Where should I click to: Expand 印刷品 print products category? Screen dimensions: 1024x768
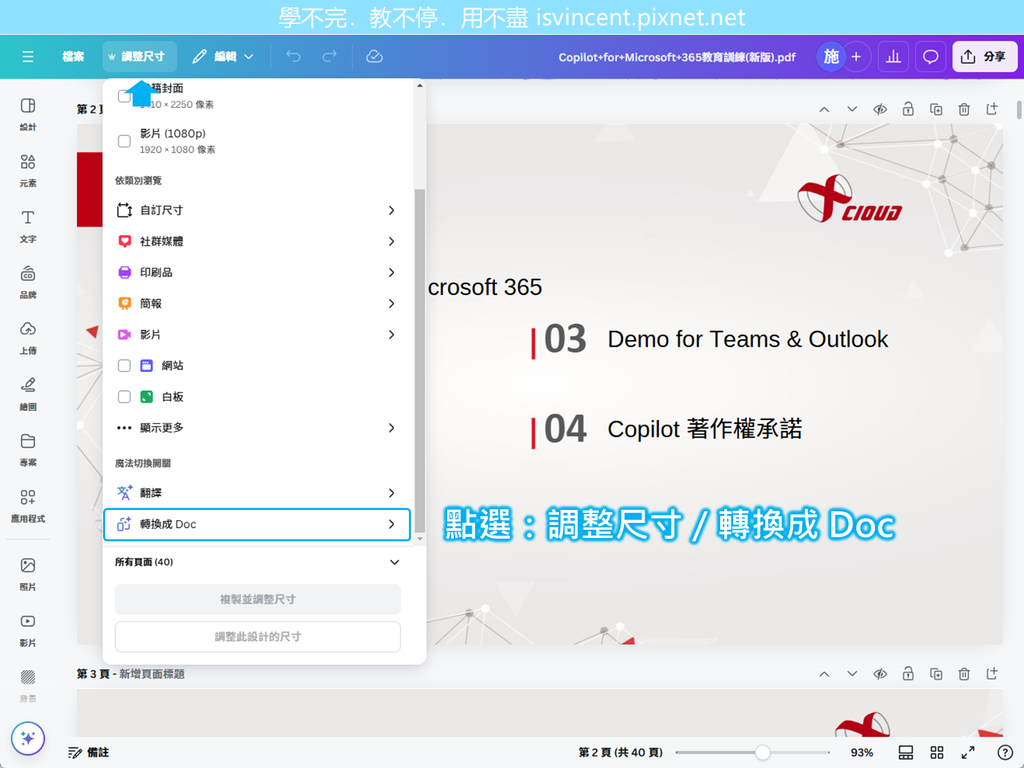257,272
